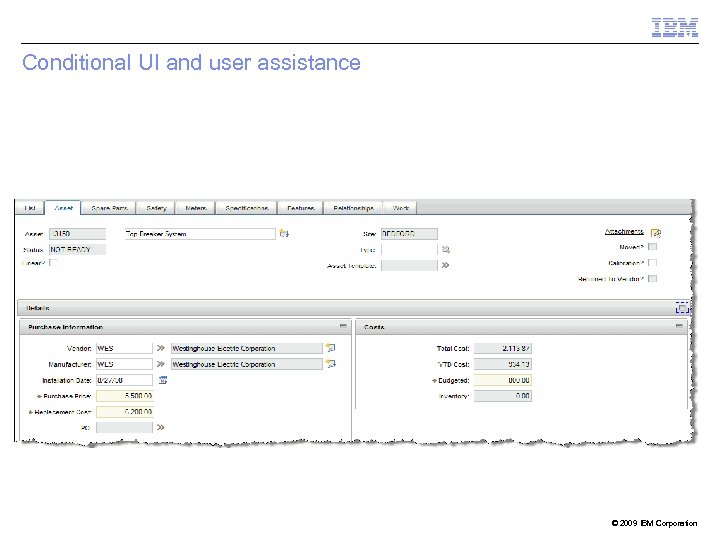Click the Manufacturer code field
This screenshot has height=540, width=720.
click(124, 364)
